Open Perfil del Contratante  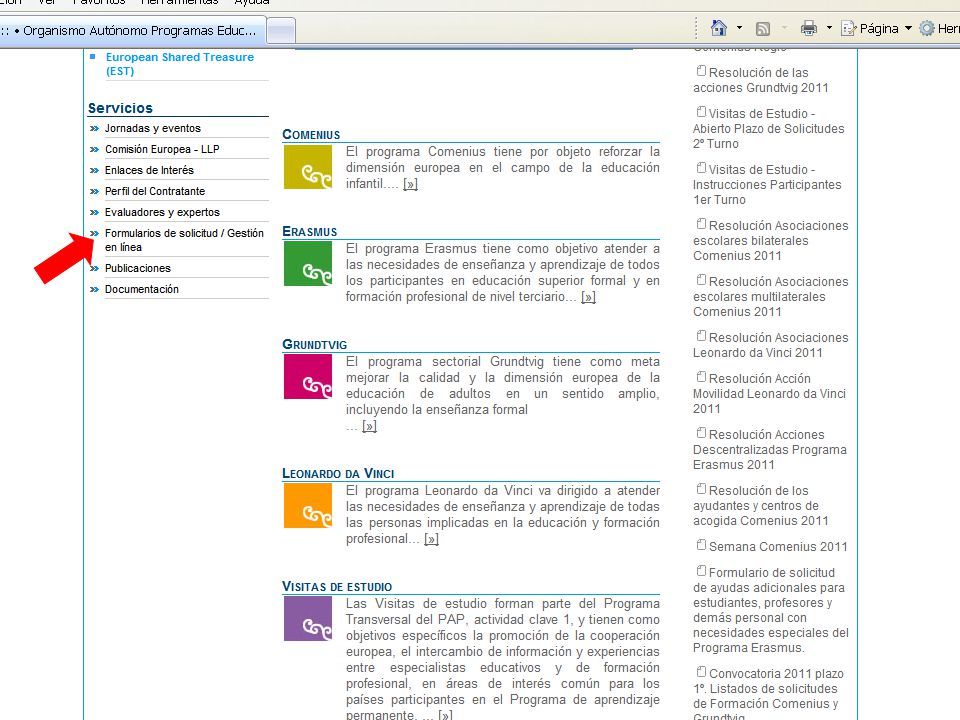coord(154,191)
